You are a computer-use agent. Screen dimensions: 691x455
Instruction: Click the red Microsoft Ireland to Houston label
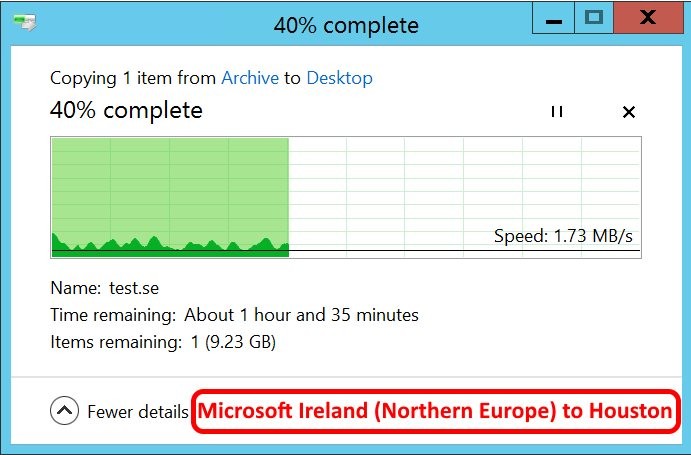tap(434, 410)
